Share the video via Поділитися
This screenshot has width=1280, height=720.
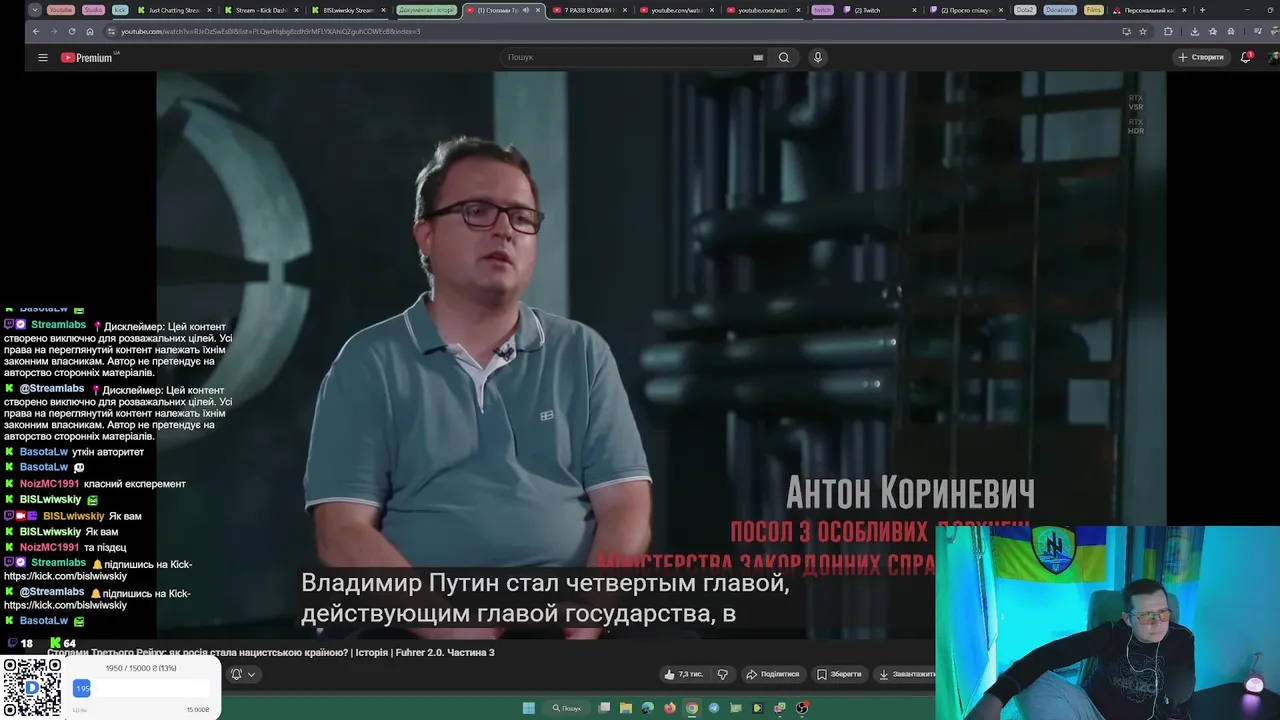pyautogui.click(x=773, y=674)
